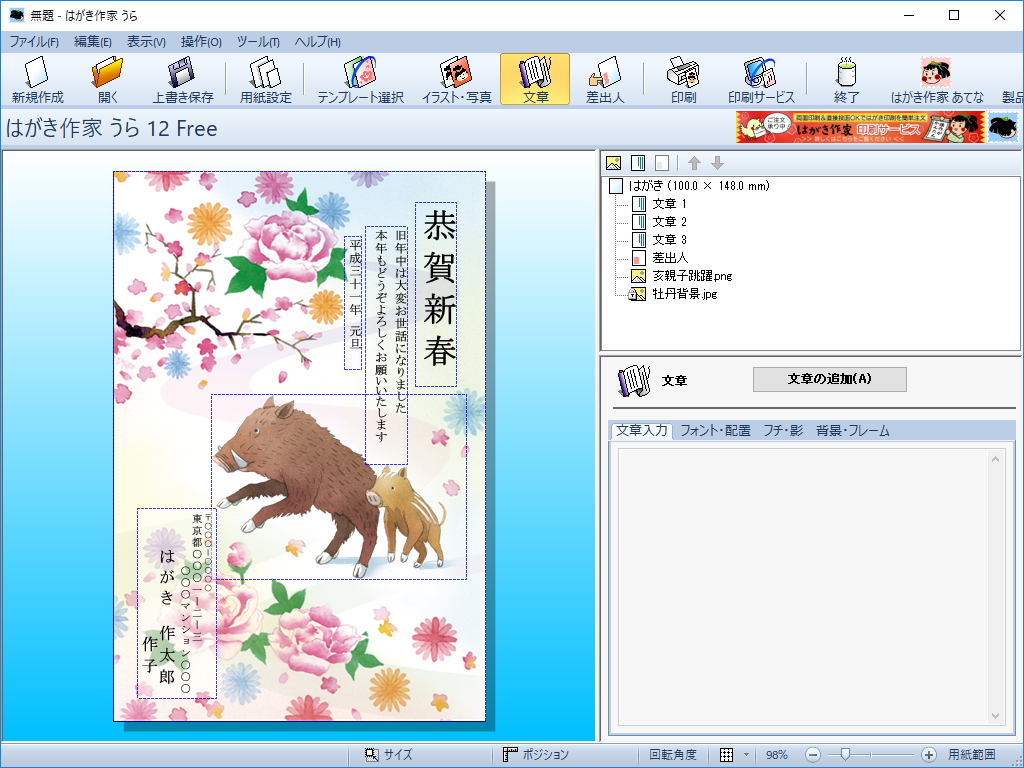Click the 印刷 icon to print
This screenshot has height=768, width=1024.
pyautogui.click(x=682, y=78)
